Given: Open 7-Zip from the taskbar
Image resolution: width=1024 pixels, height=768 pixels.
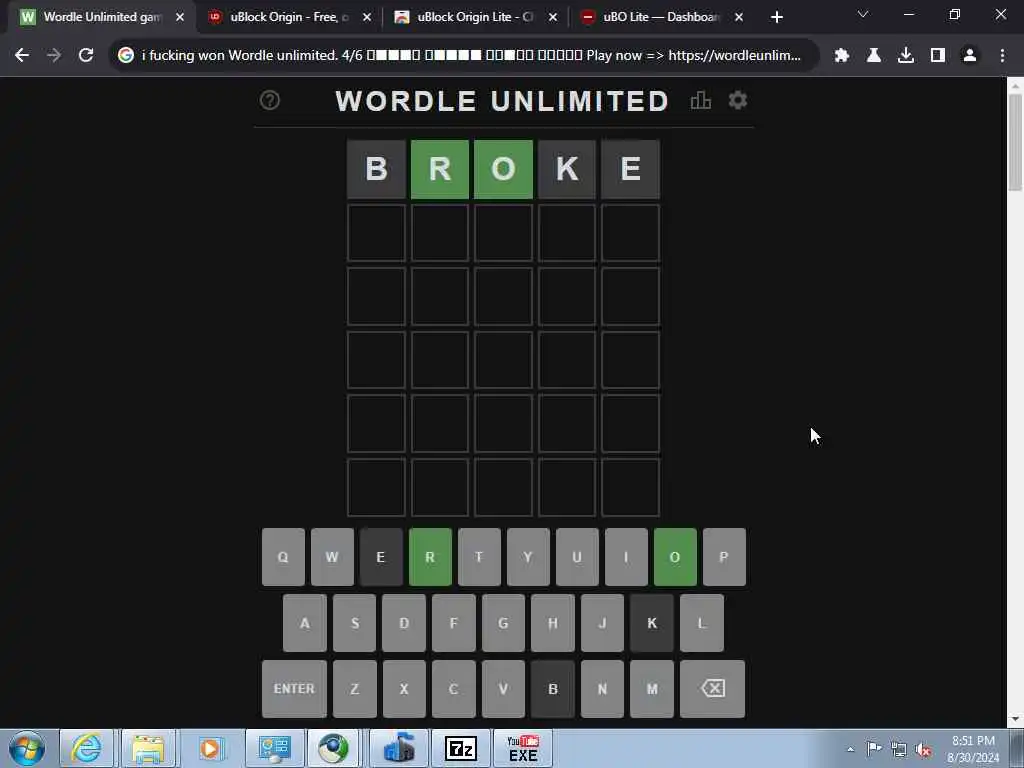Looking at the screenshot, I should 461,748.
